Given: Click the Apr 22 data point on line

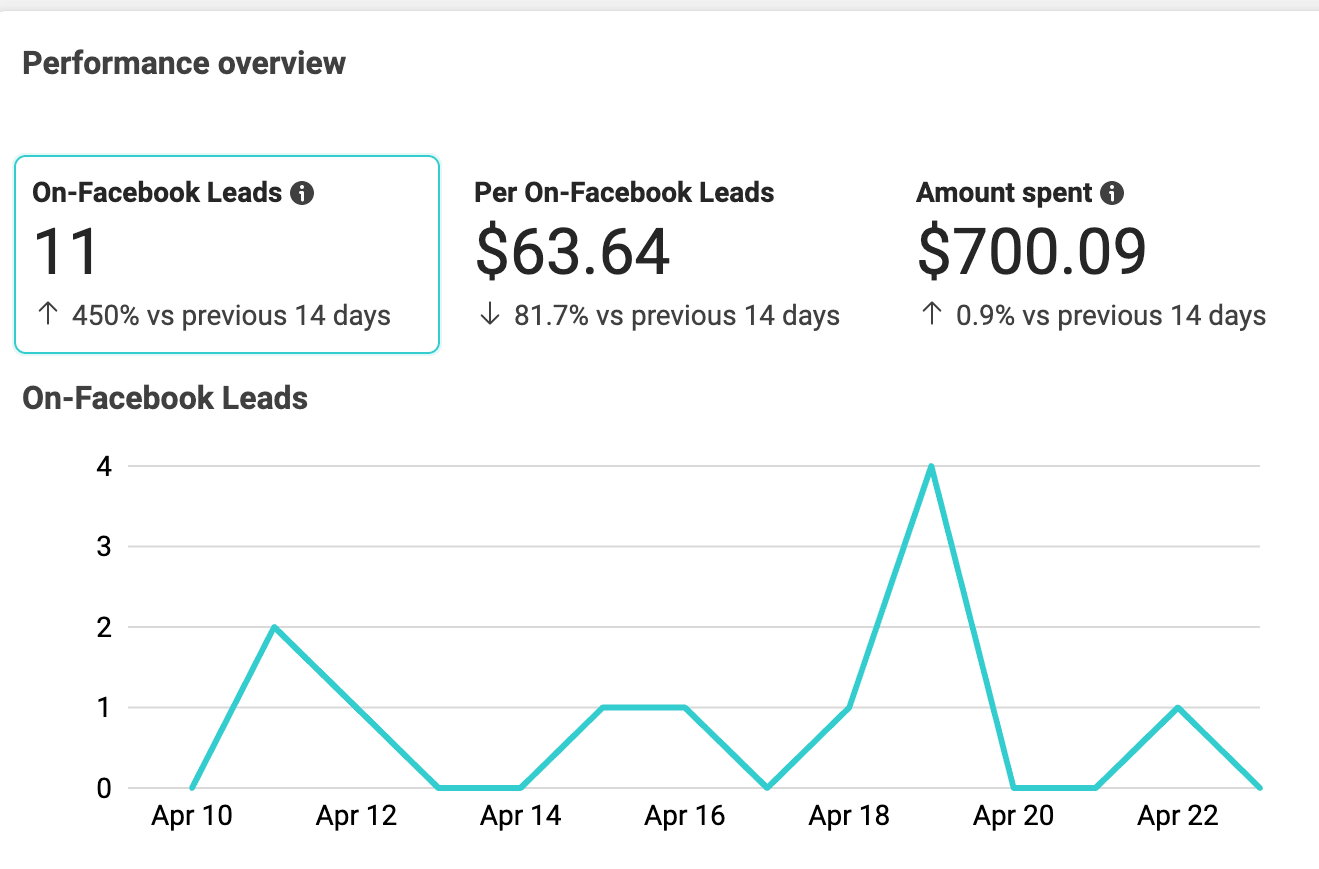Looking at the screenshot, I should click(x=1178, y=708).
